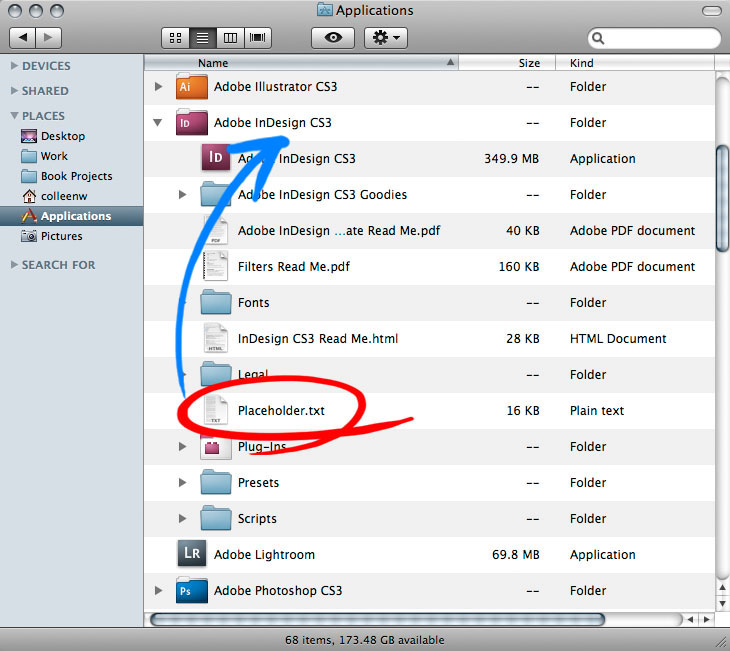Viewport: 730px width, 651px height.
Task: Sort by the Size column header
Action: (507, 63)
